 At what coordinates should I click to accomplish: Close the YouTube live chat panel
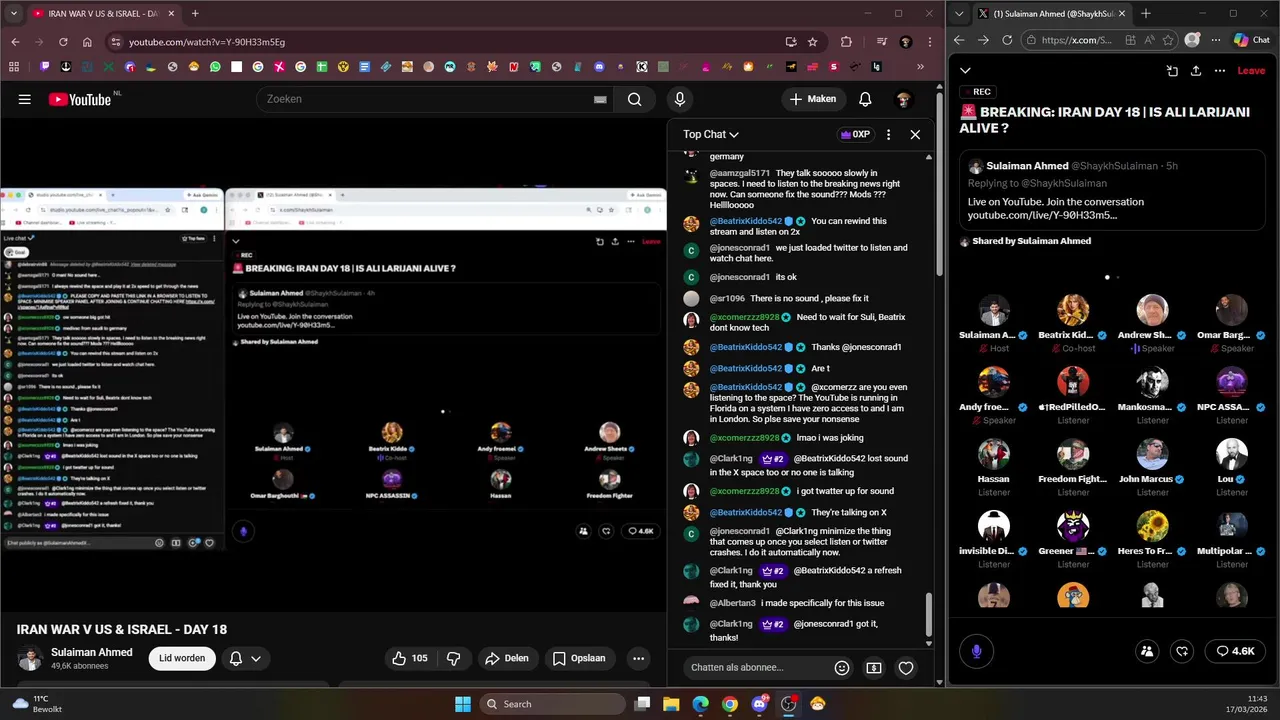pyautogui.click(x=915, y=134)
